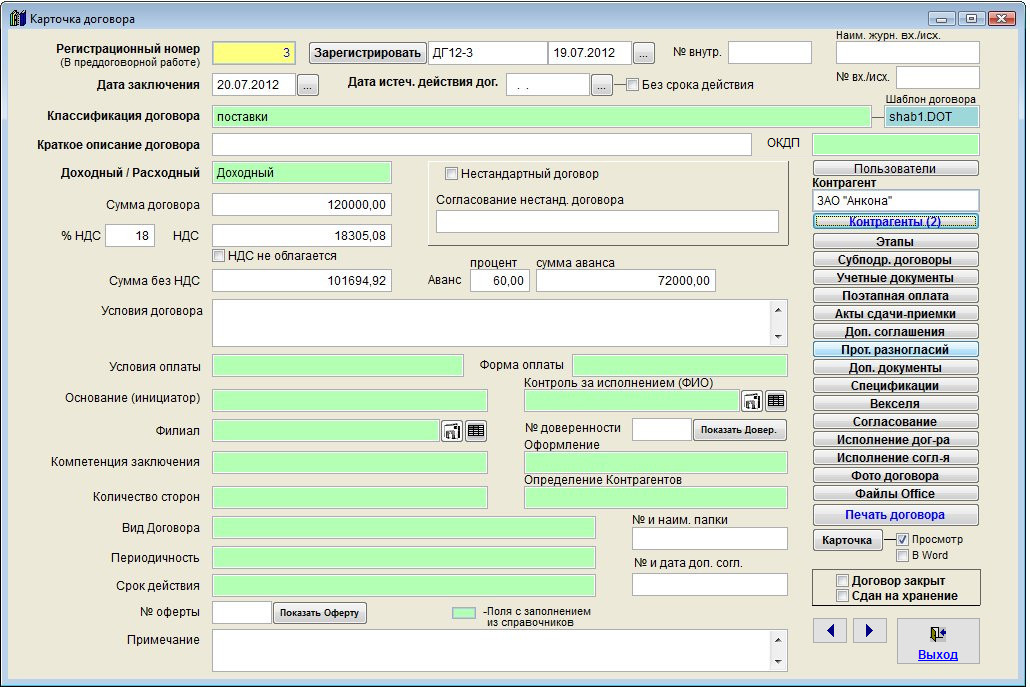Open date picker for Дата истеч. действия дог.

tap(601, 85)
